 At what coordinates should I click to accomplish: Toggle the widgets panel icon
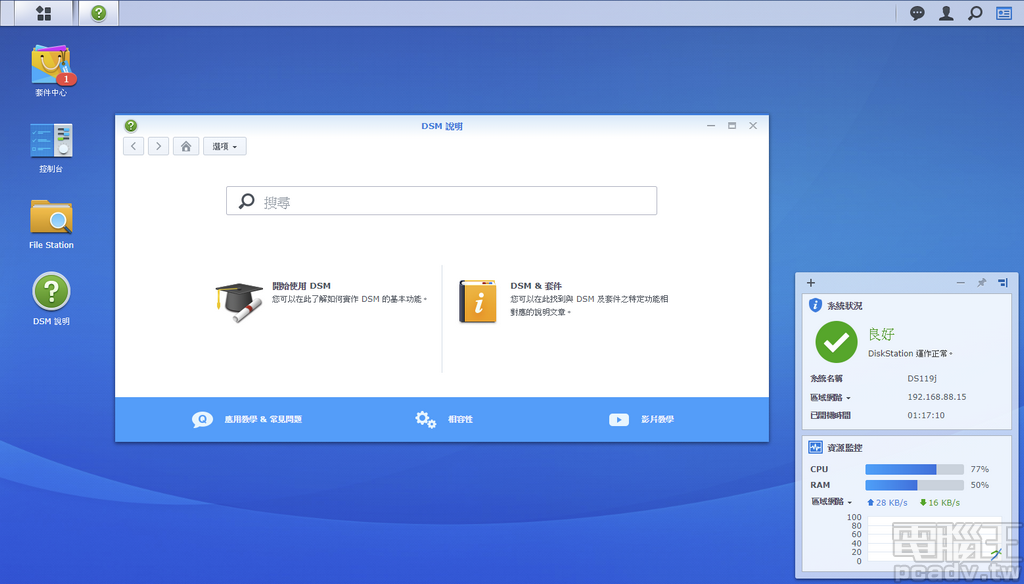pyautogui.click(x=1003, y=13)
